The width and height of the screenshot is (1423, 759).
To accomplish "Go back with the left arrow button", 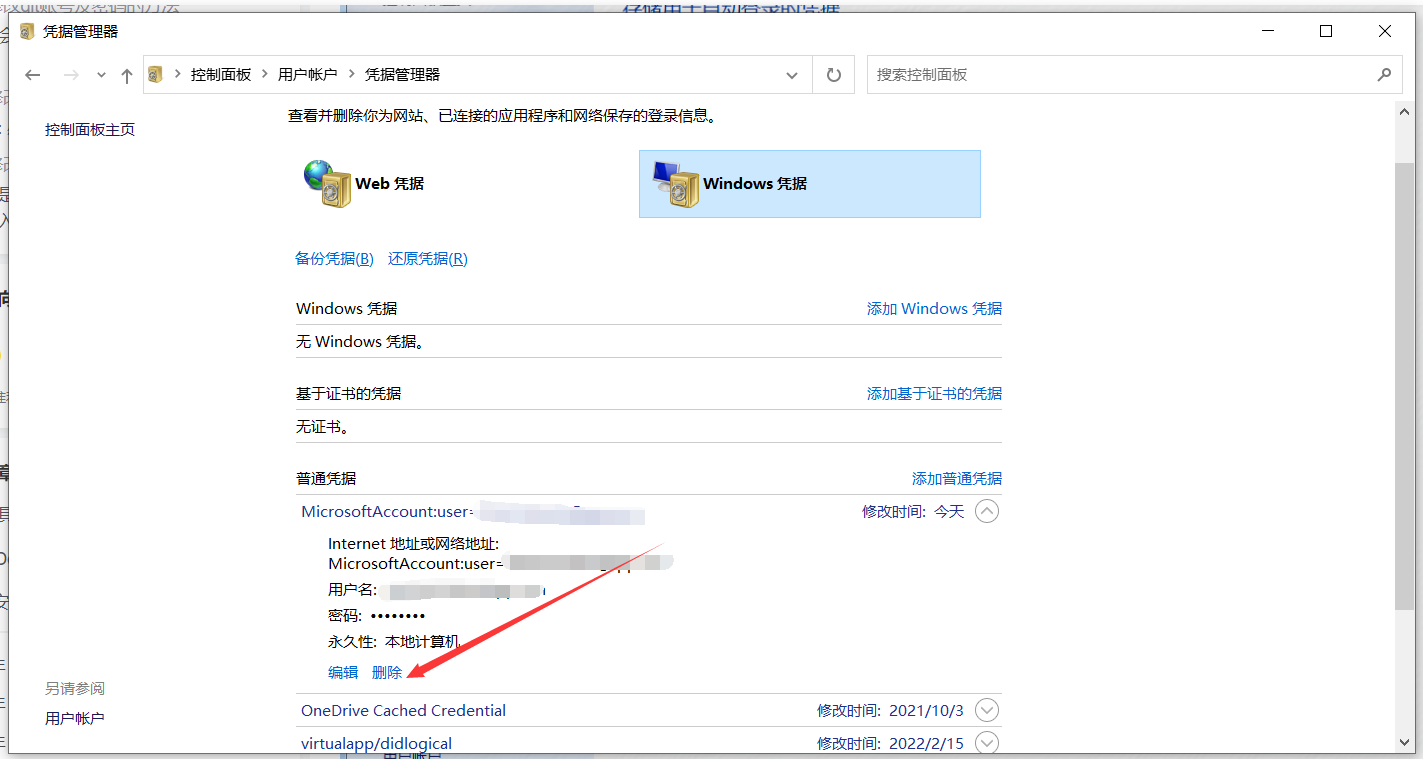I will 33,75.
